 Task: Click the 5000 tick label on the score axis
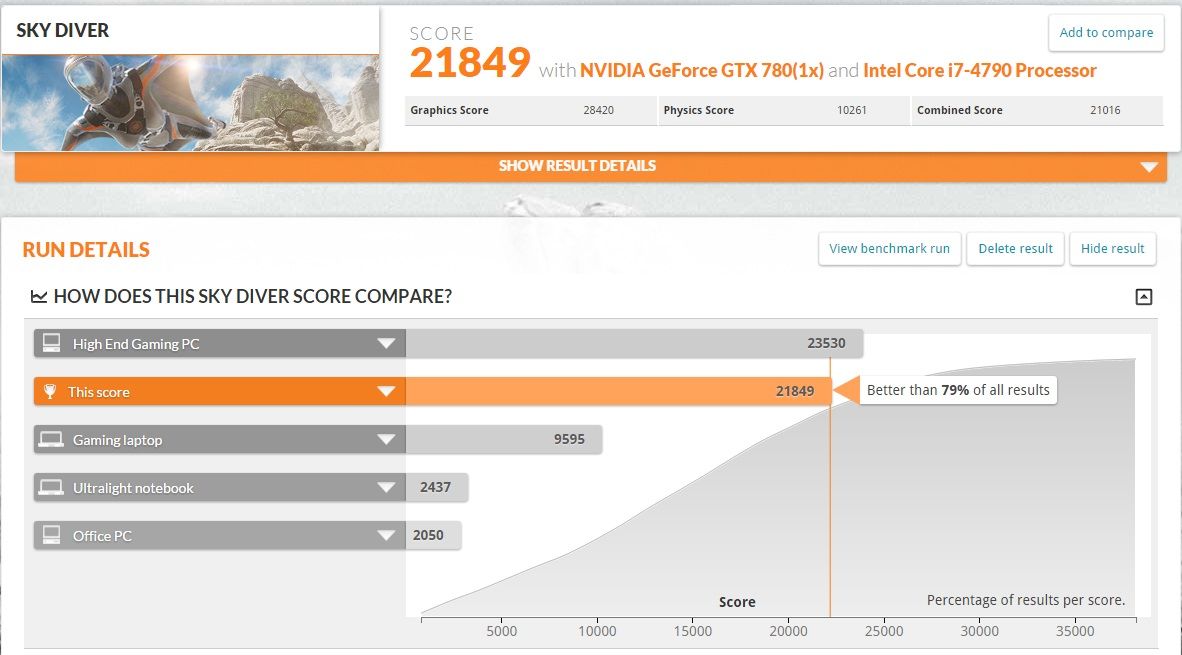pyautogui.click(x=502, y=631)
